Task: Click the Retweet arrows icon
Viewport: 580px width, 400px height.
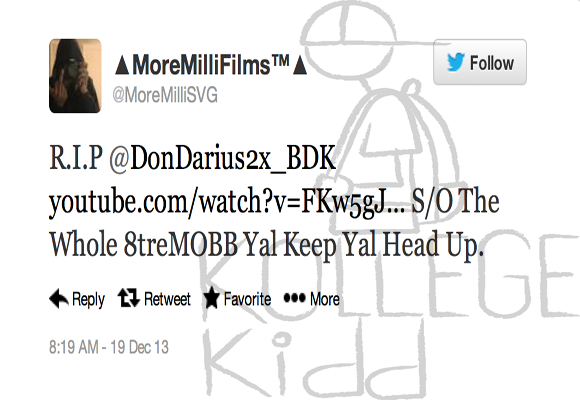Action: click(x=128, y=298)
